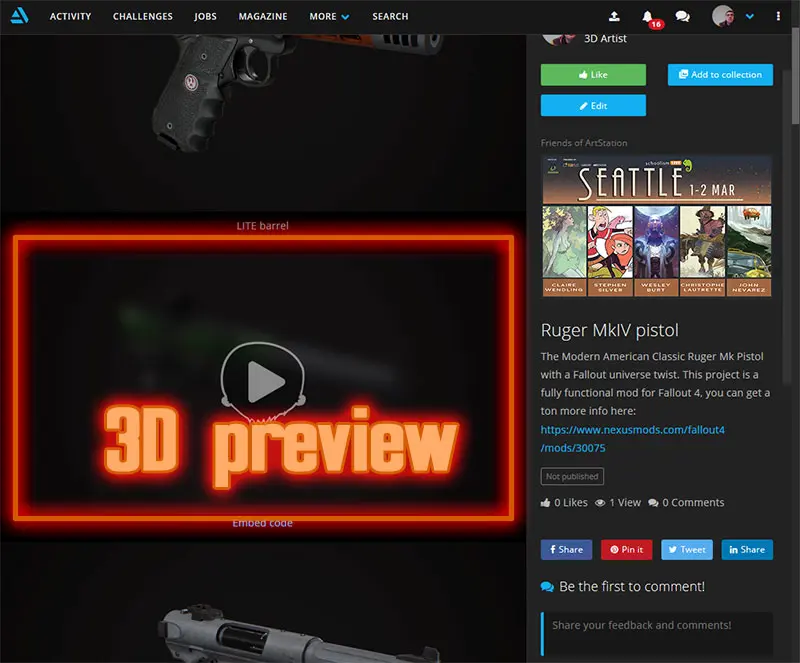Open the Jobs section
800x663 pixels.
coord(205,16)
